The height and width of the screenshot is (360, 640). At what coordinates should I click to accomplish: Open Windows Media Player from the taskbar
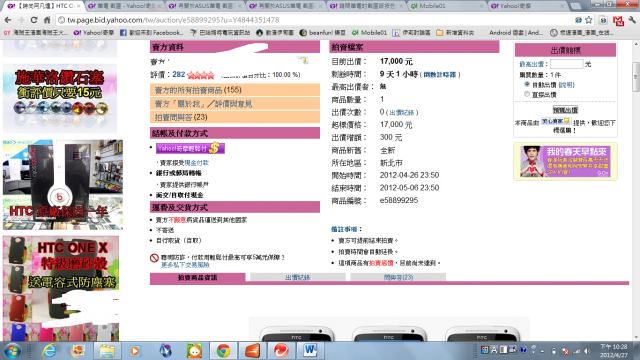(135, 351)
